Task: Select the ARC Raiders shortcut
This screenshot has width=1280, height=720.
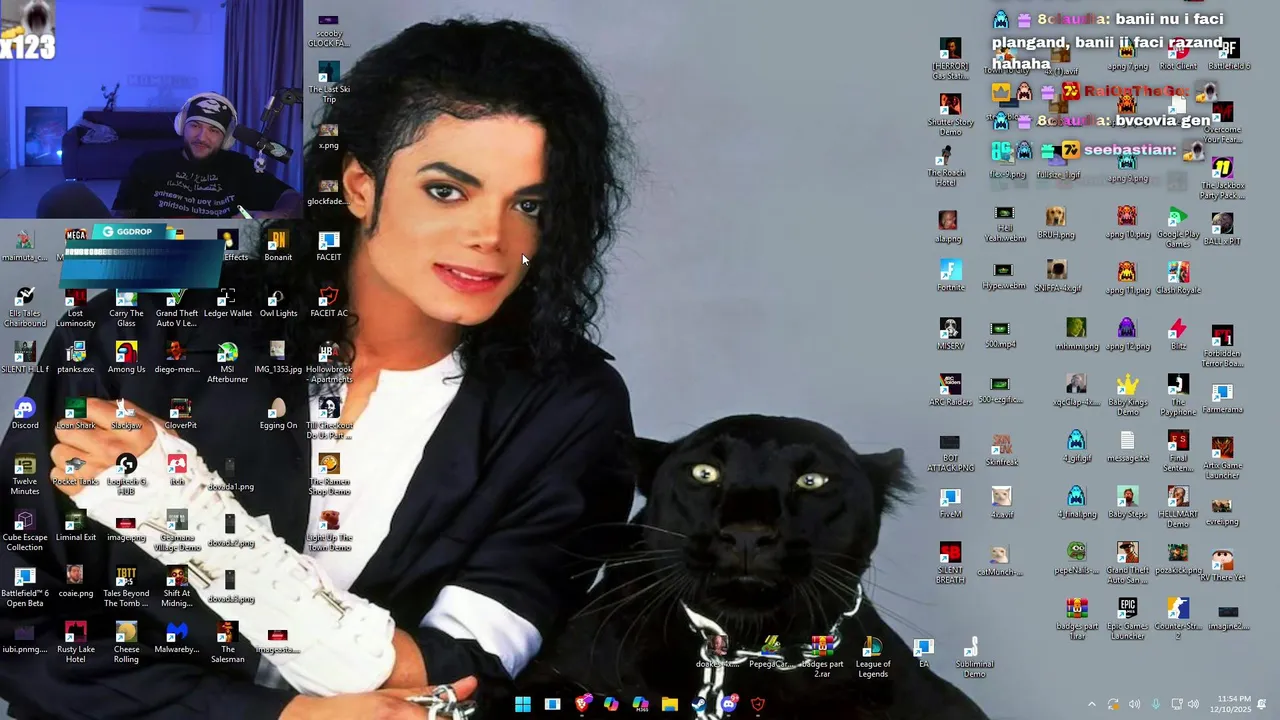Action: tap(950, 390)
